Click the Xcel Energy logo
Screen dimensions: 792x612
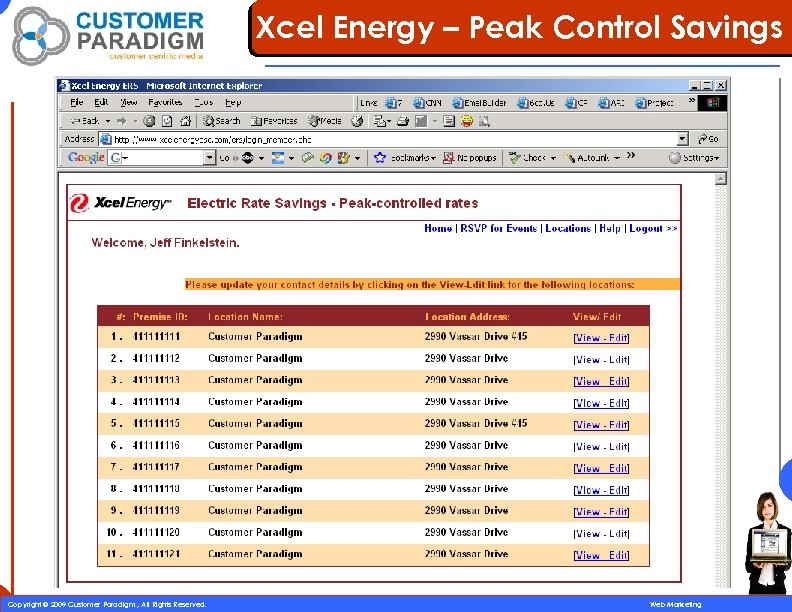120,203
